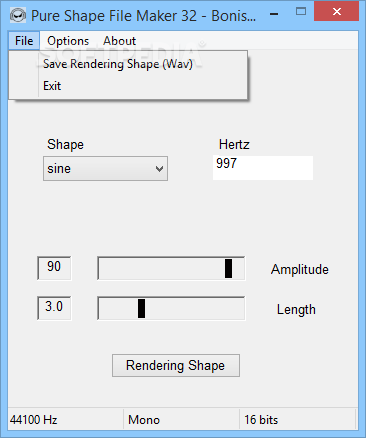
Task: Click the Length slider track right side
Action: click(195, 308)
